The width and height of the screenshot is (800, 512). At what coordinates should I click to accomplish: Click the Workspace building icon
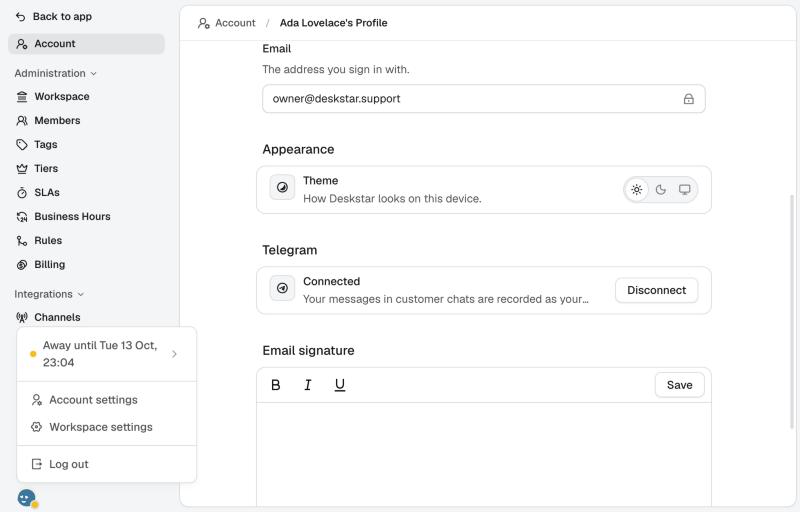(21, 96)
